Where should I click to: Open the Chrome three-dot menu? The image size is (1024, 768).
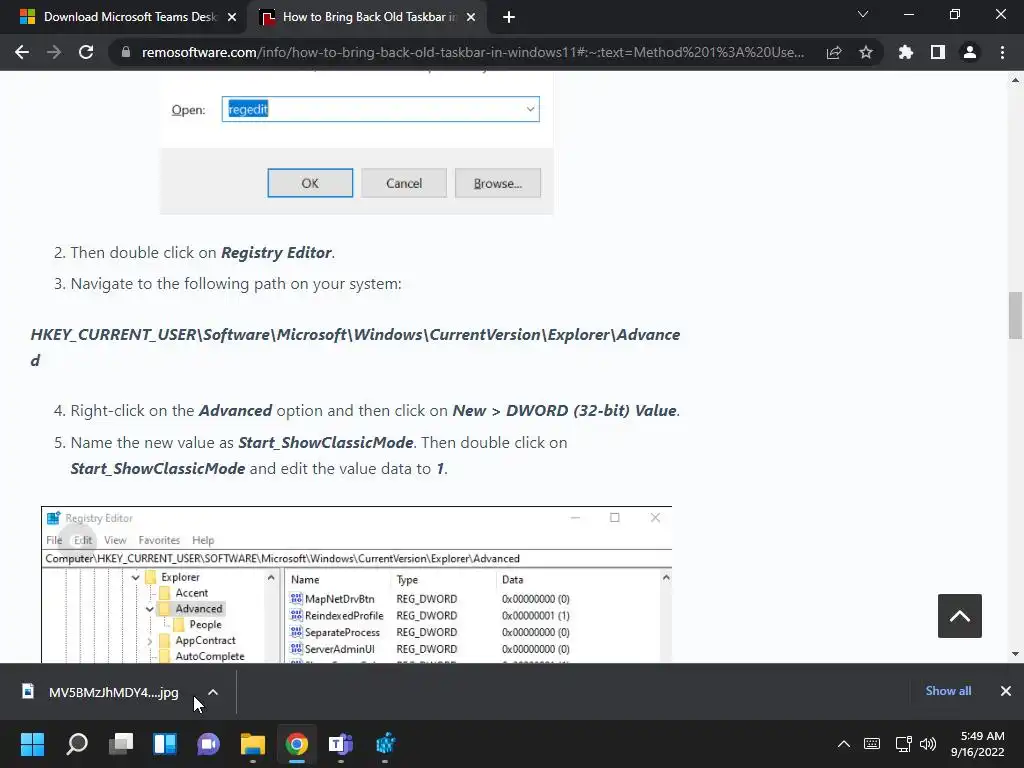pyautogui.click(x=1002, y=52)
